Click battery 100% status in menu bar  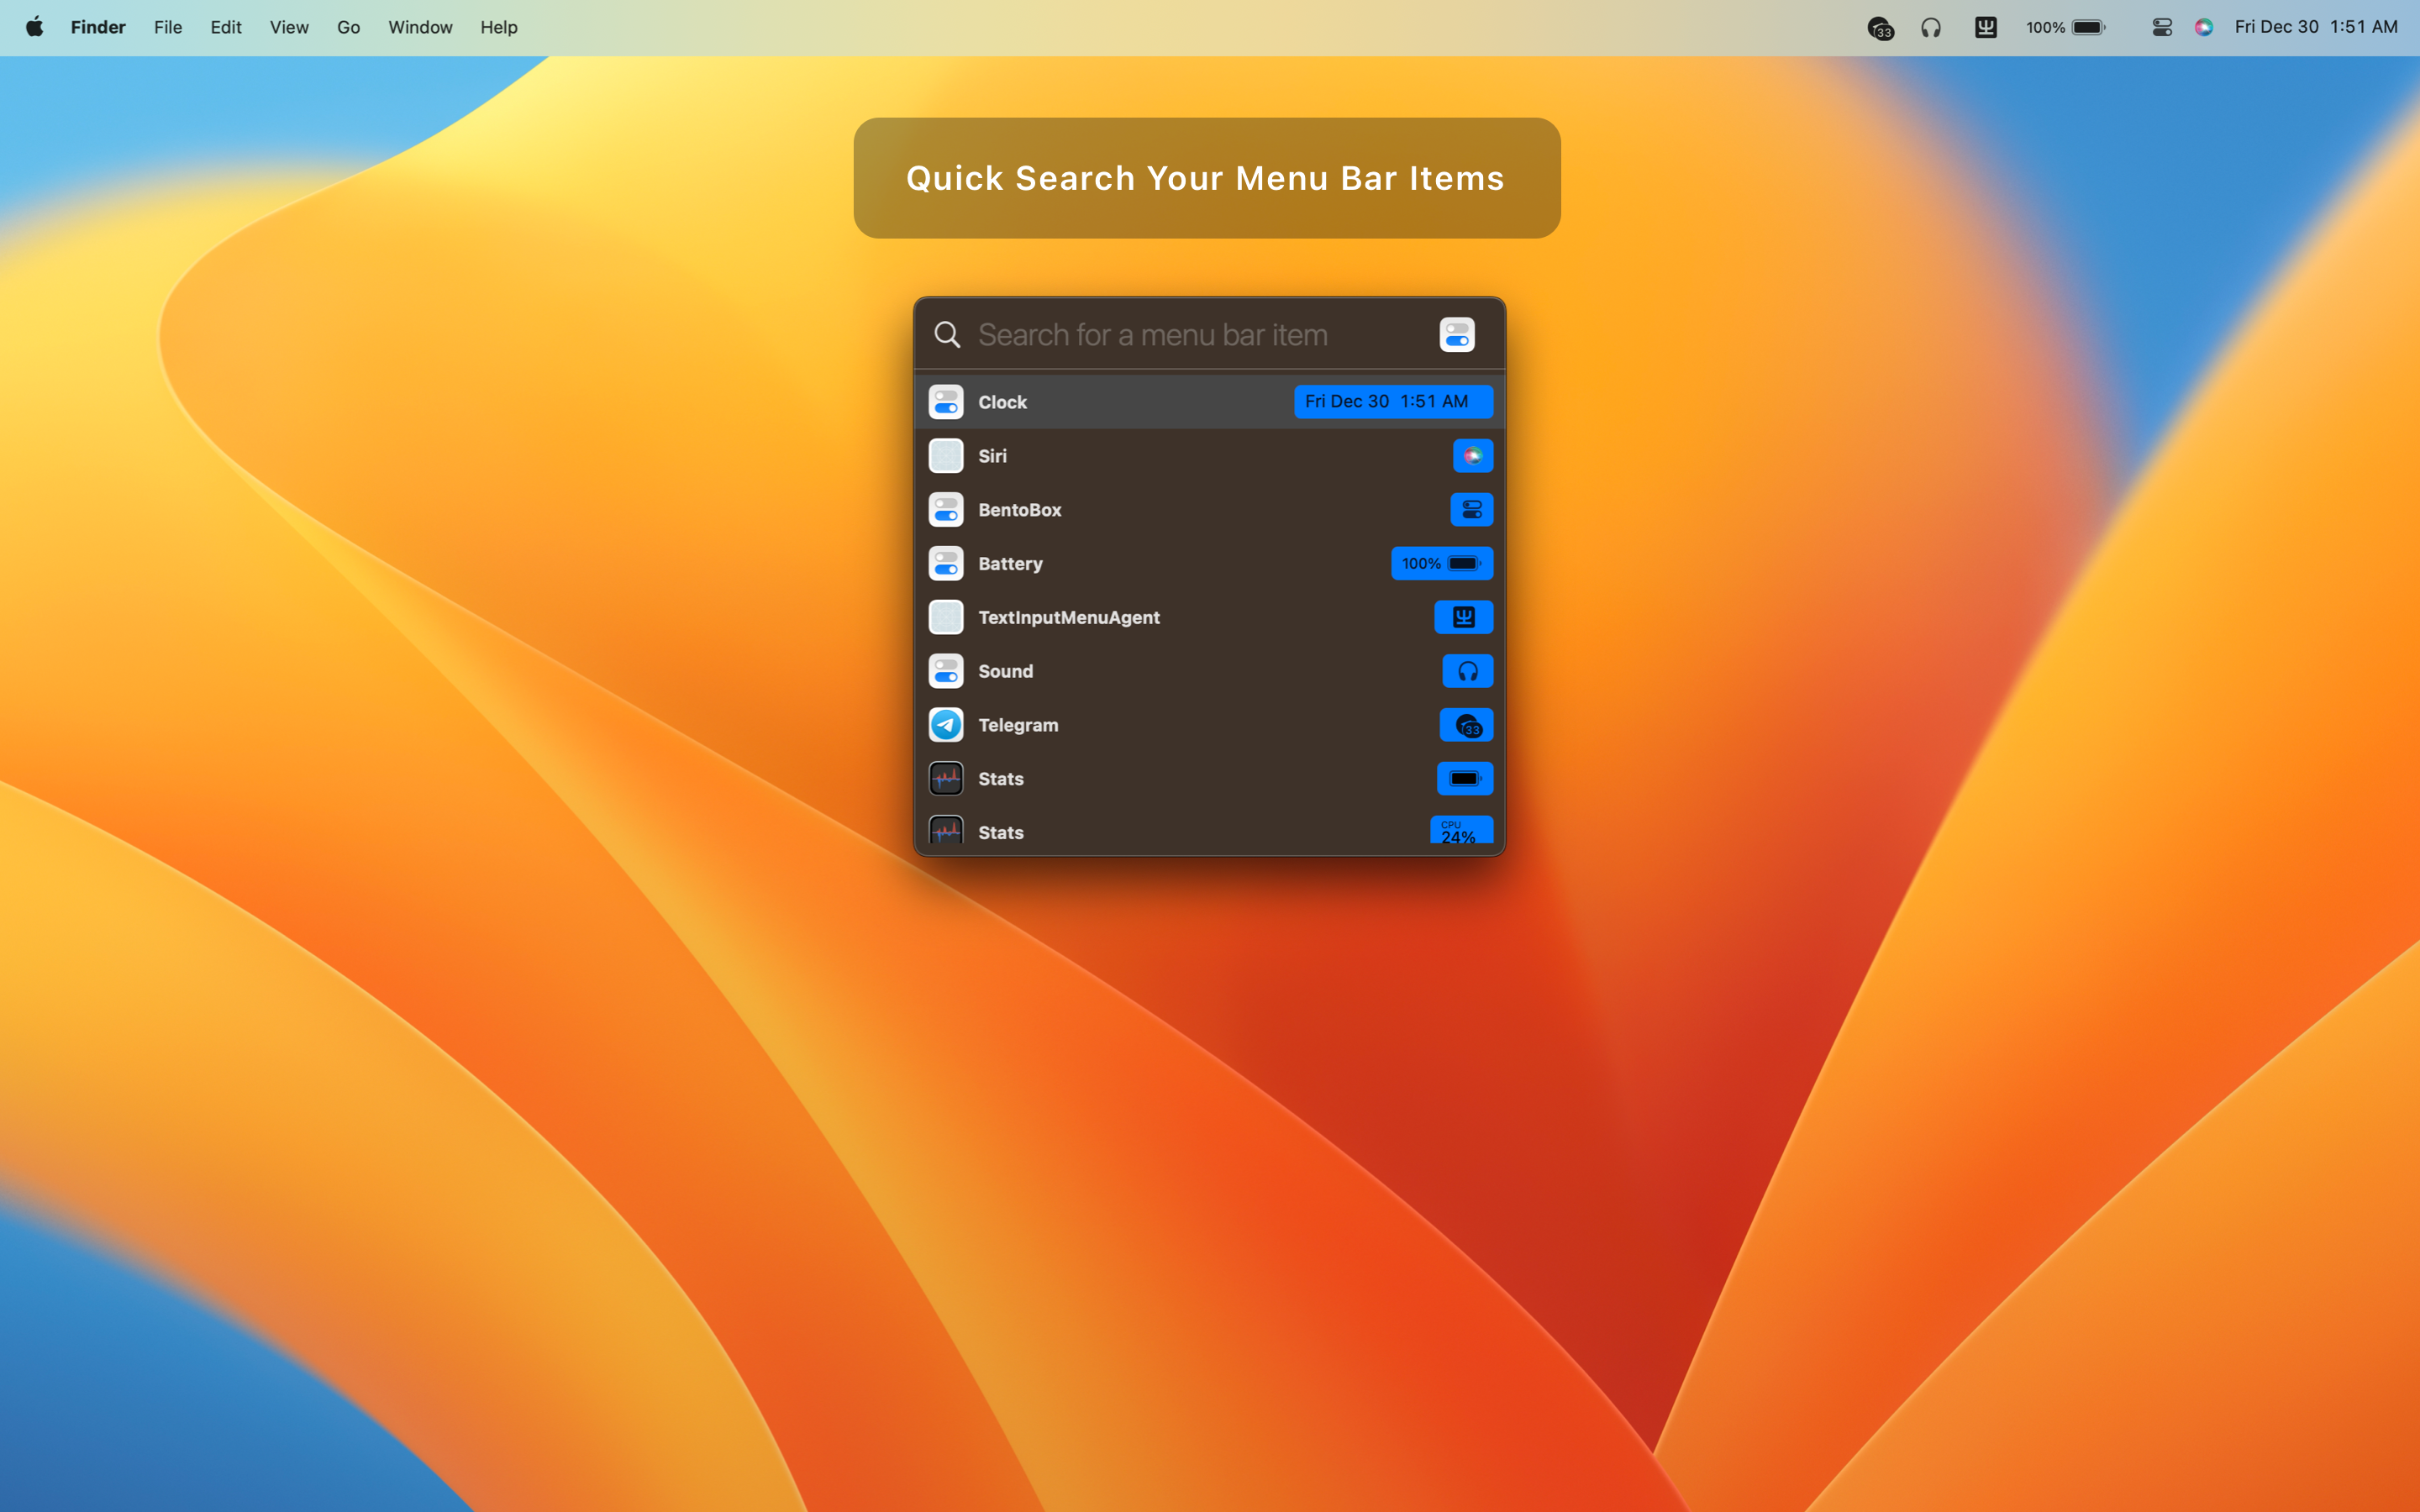point(2066,28)
